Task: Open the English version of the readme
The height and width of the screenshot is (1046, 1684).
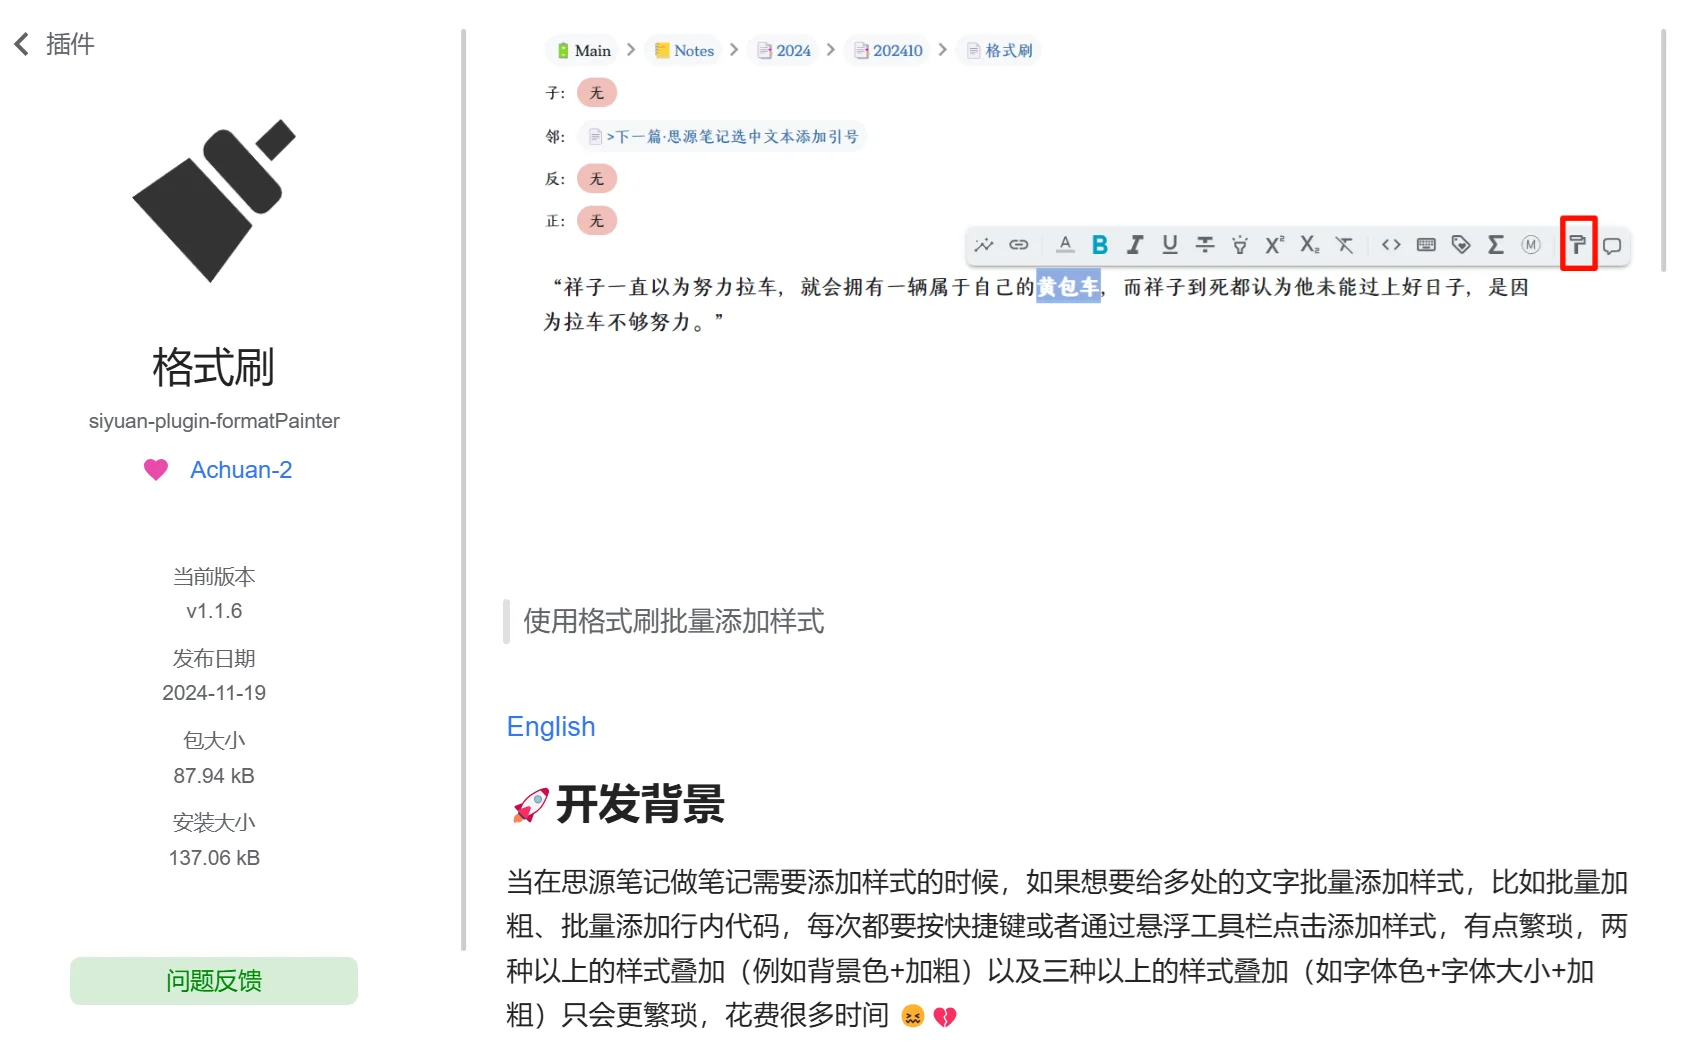Action: (551, 726)
